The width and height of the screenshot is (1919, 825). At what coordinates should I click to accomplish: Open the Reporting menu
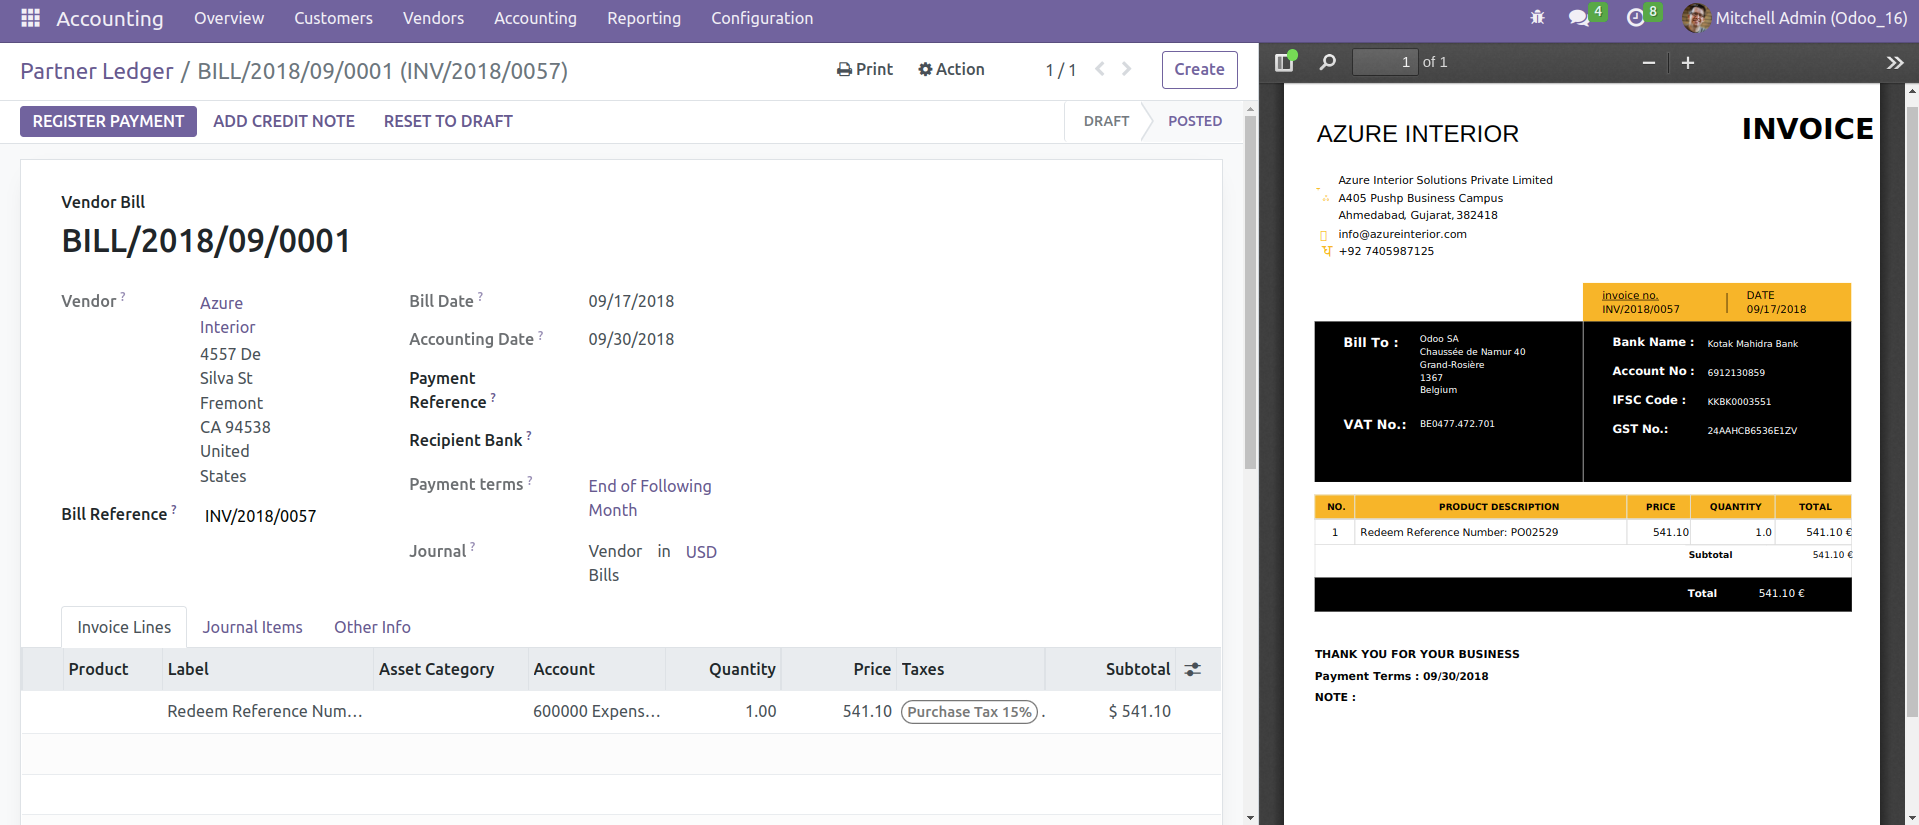644,18
